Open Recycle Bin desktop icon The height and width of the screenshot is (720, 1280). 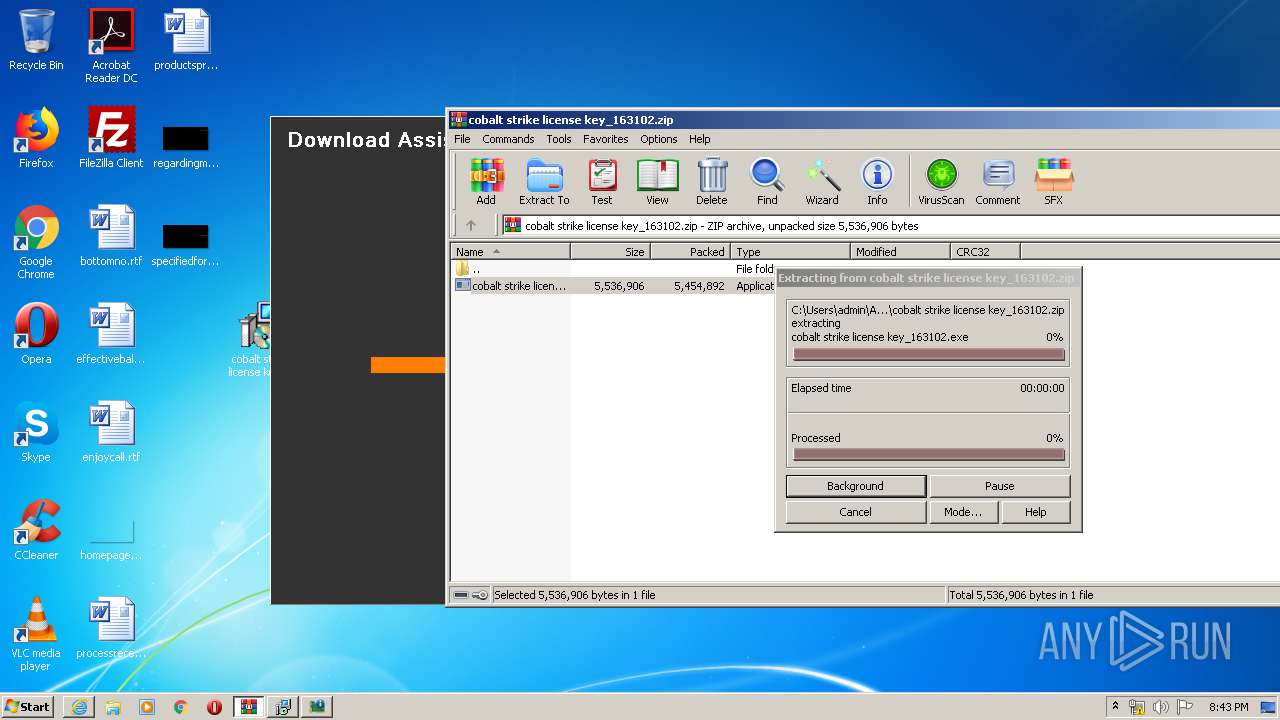pos(36,41)
